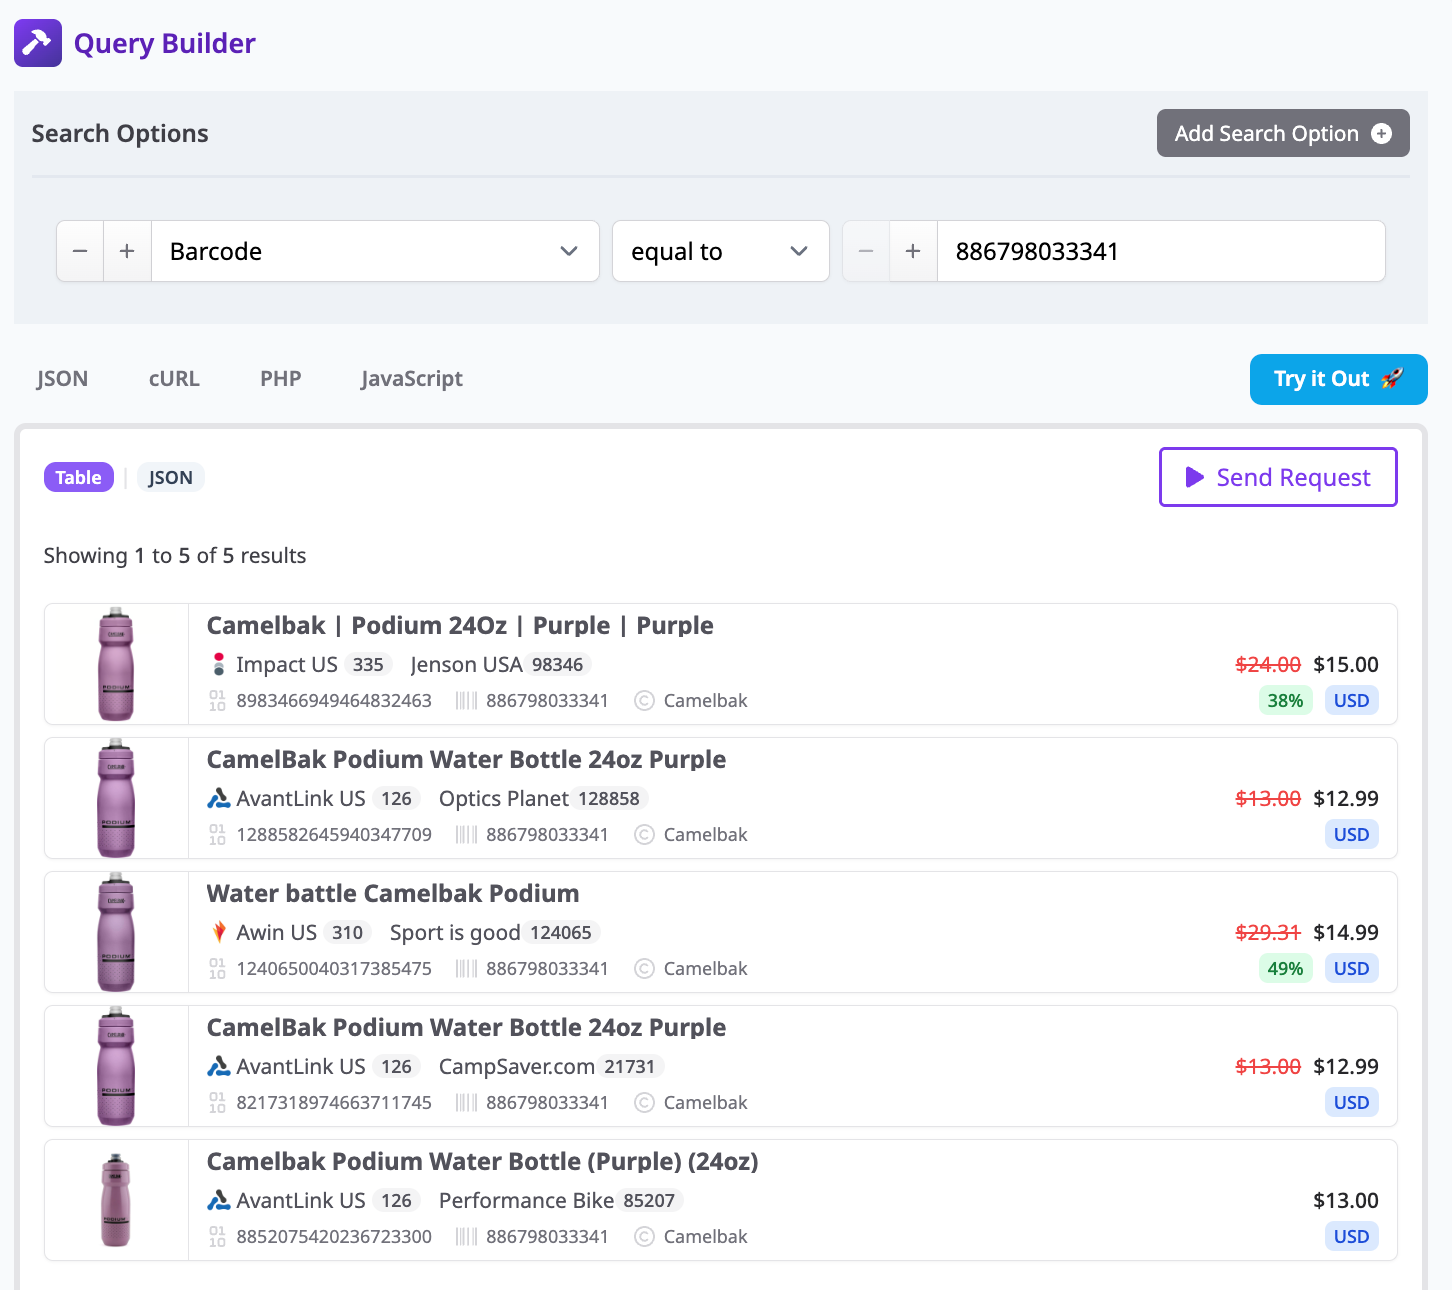Click barcode icon in CampSaver.com row
Viewport: 1452px width, 1290px height.
tap(466, 1102)
